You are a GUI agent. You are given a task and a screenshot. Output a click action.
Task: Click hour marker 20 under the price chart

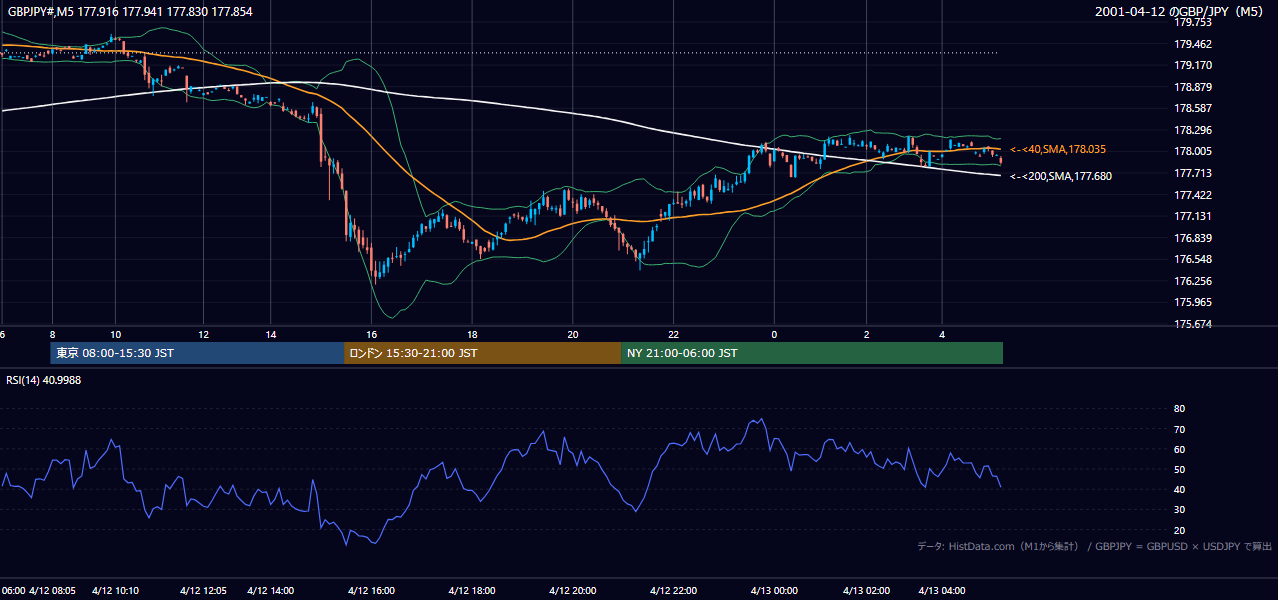[x=572, y=334]
